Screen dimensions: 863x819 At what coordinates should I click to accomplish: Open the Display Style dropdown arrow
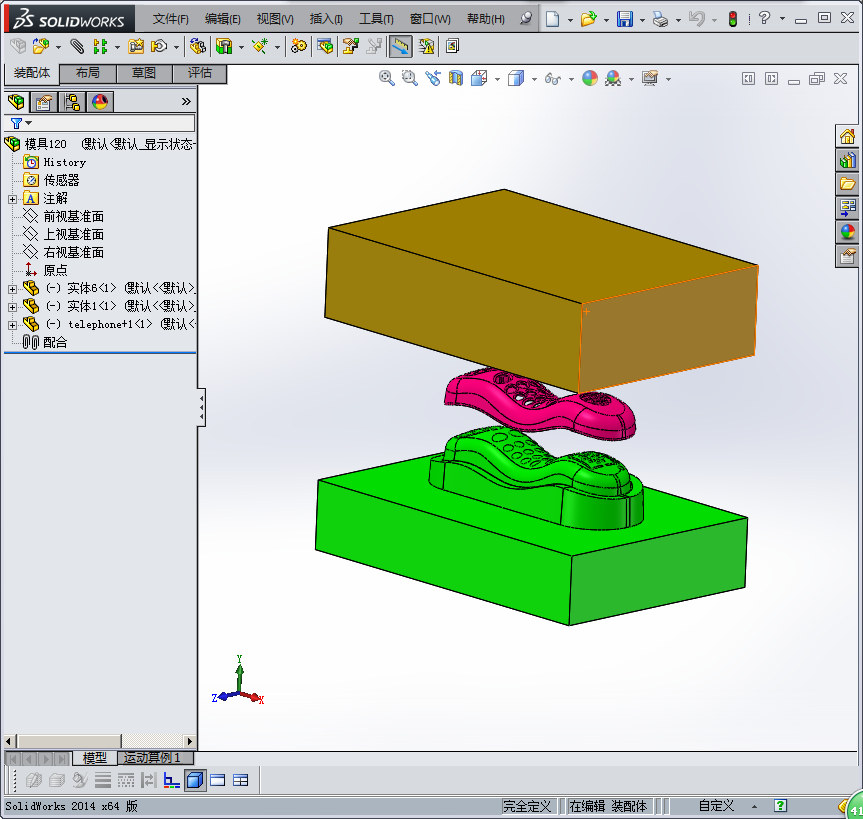pos(533,78)
